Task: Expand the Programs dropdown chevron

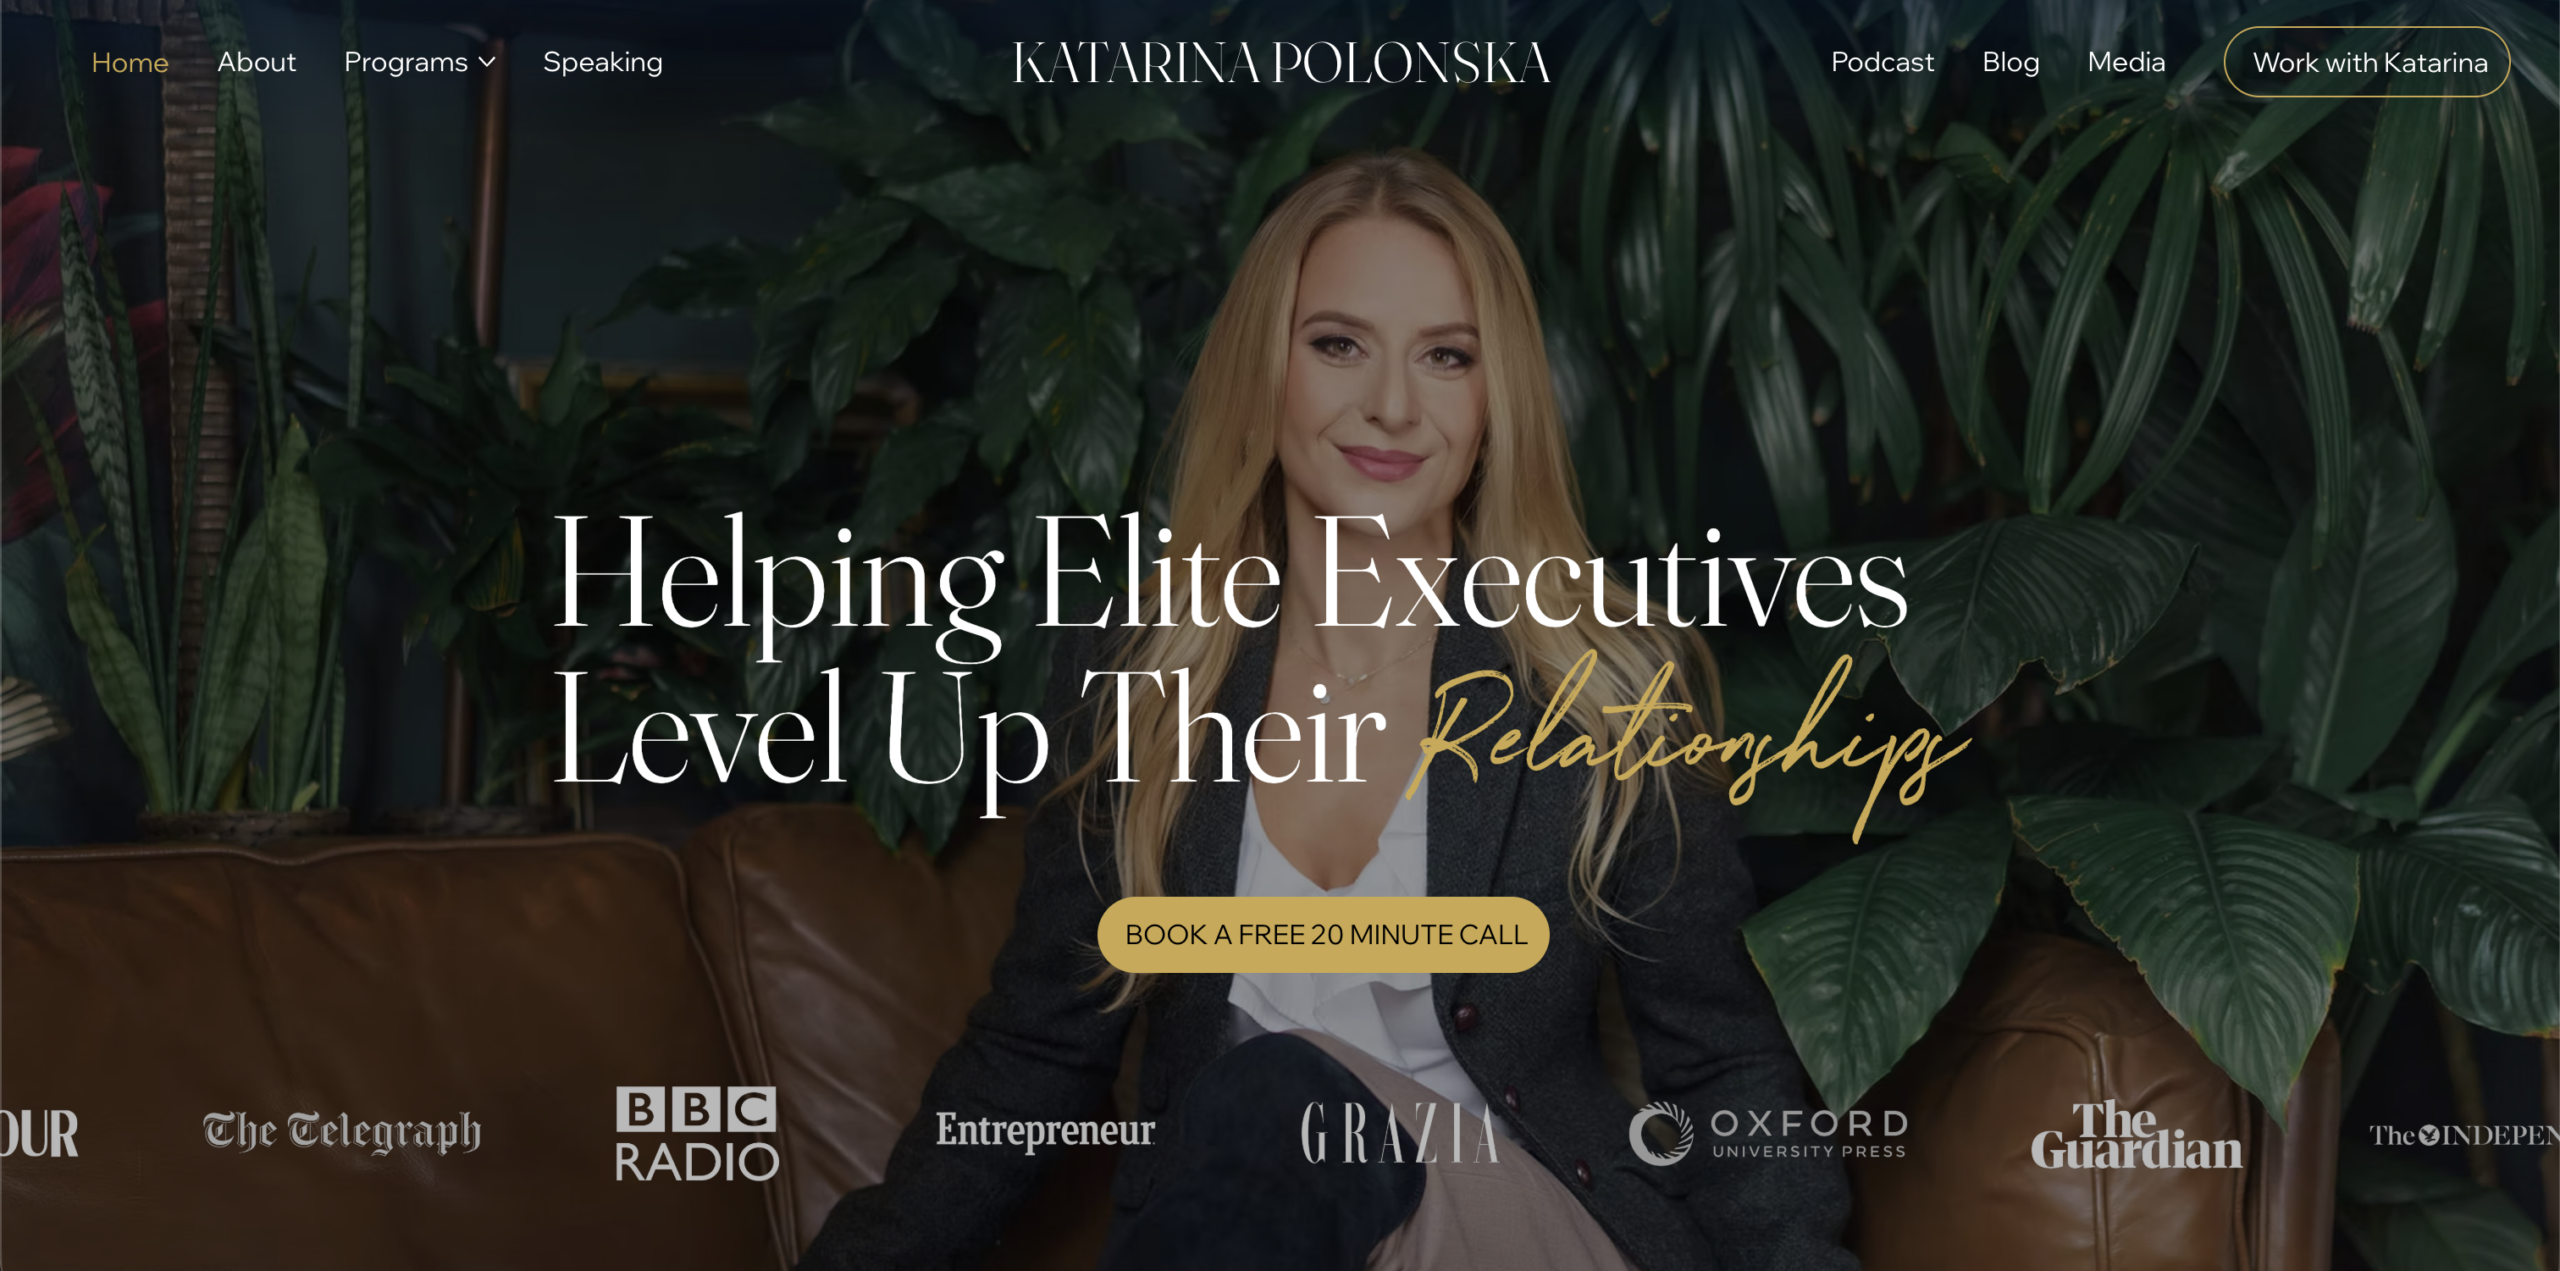Action: point(487,63)
